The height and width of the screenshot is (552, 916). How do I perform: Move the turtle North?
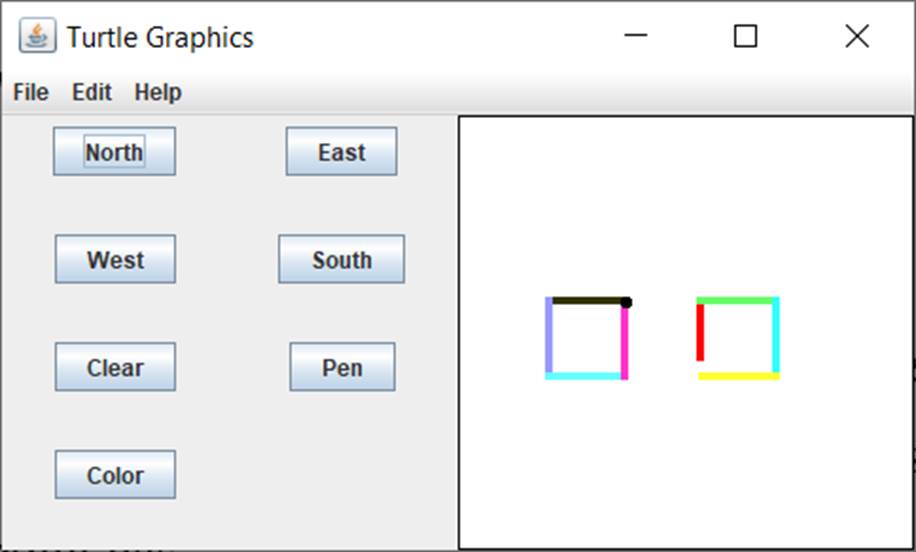114,152
